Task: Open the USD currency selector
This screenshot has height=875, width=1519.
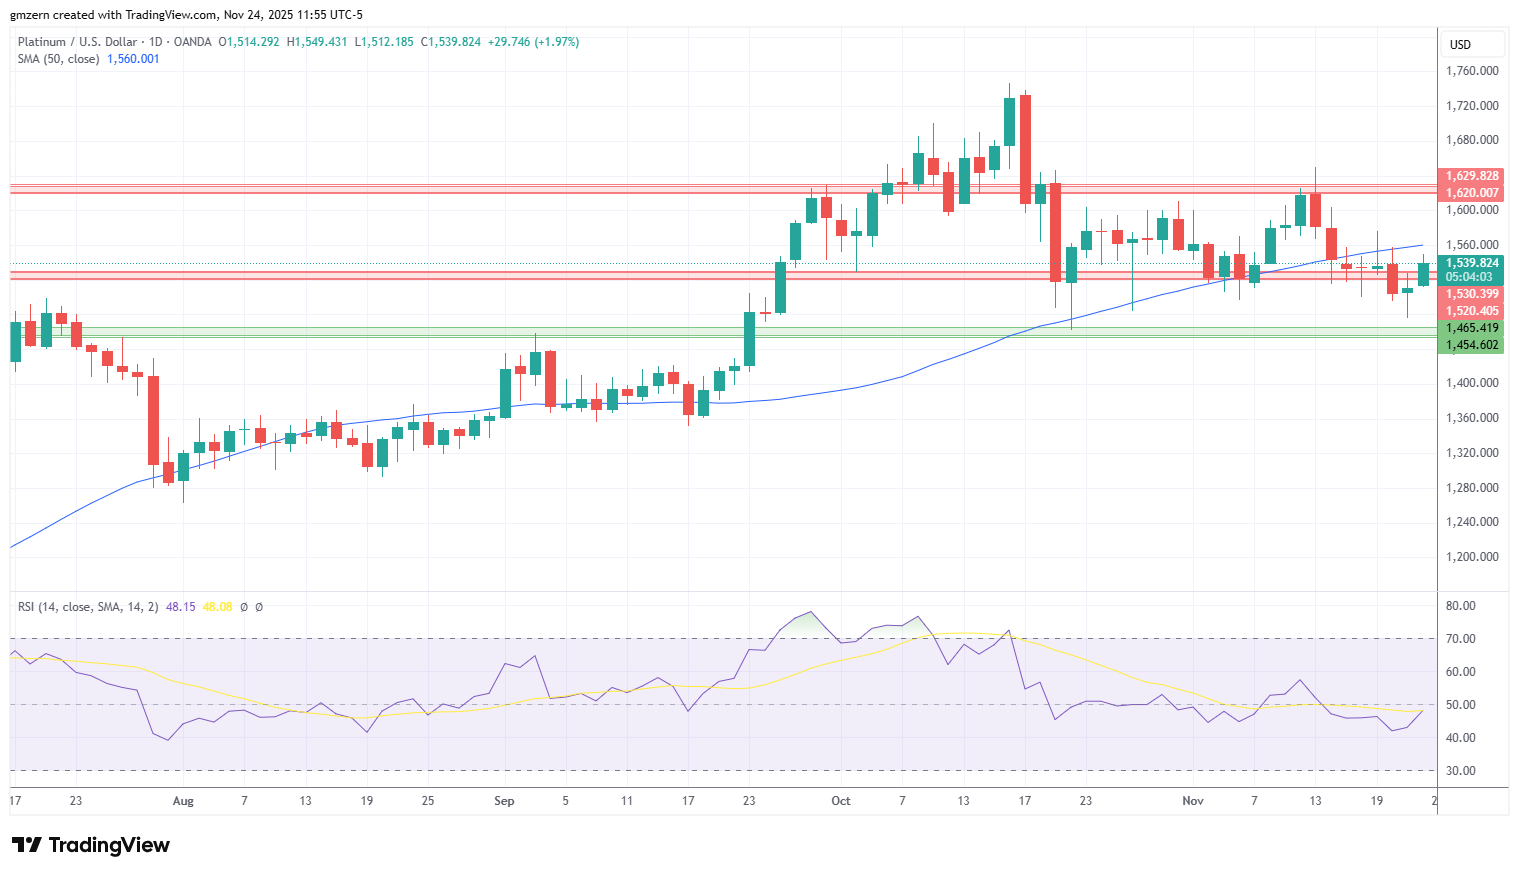Action: (x=1472, y=44)
